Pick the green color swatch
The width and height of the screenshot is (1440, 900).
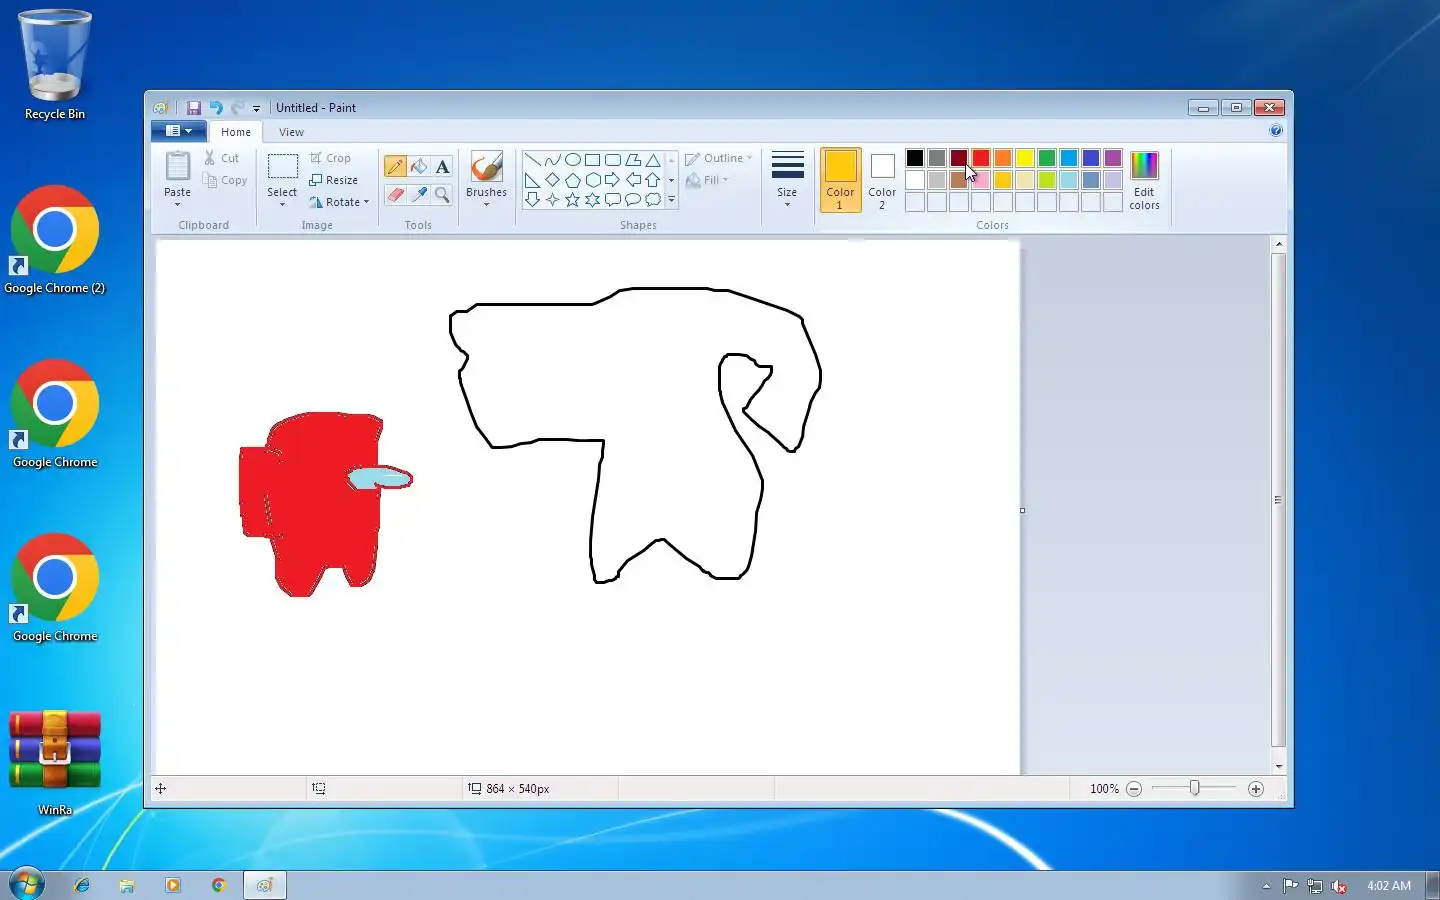1047,158
